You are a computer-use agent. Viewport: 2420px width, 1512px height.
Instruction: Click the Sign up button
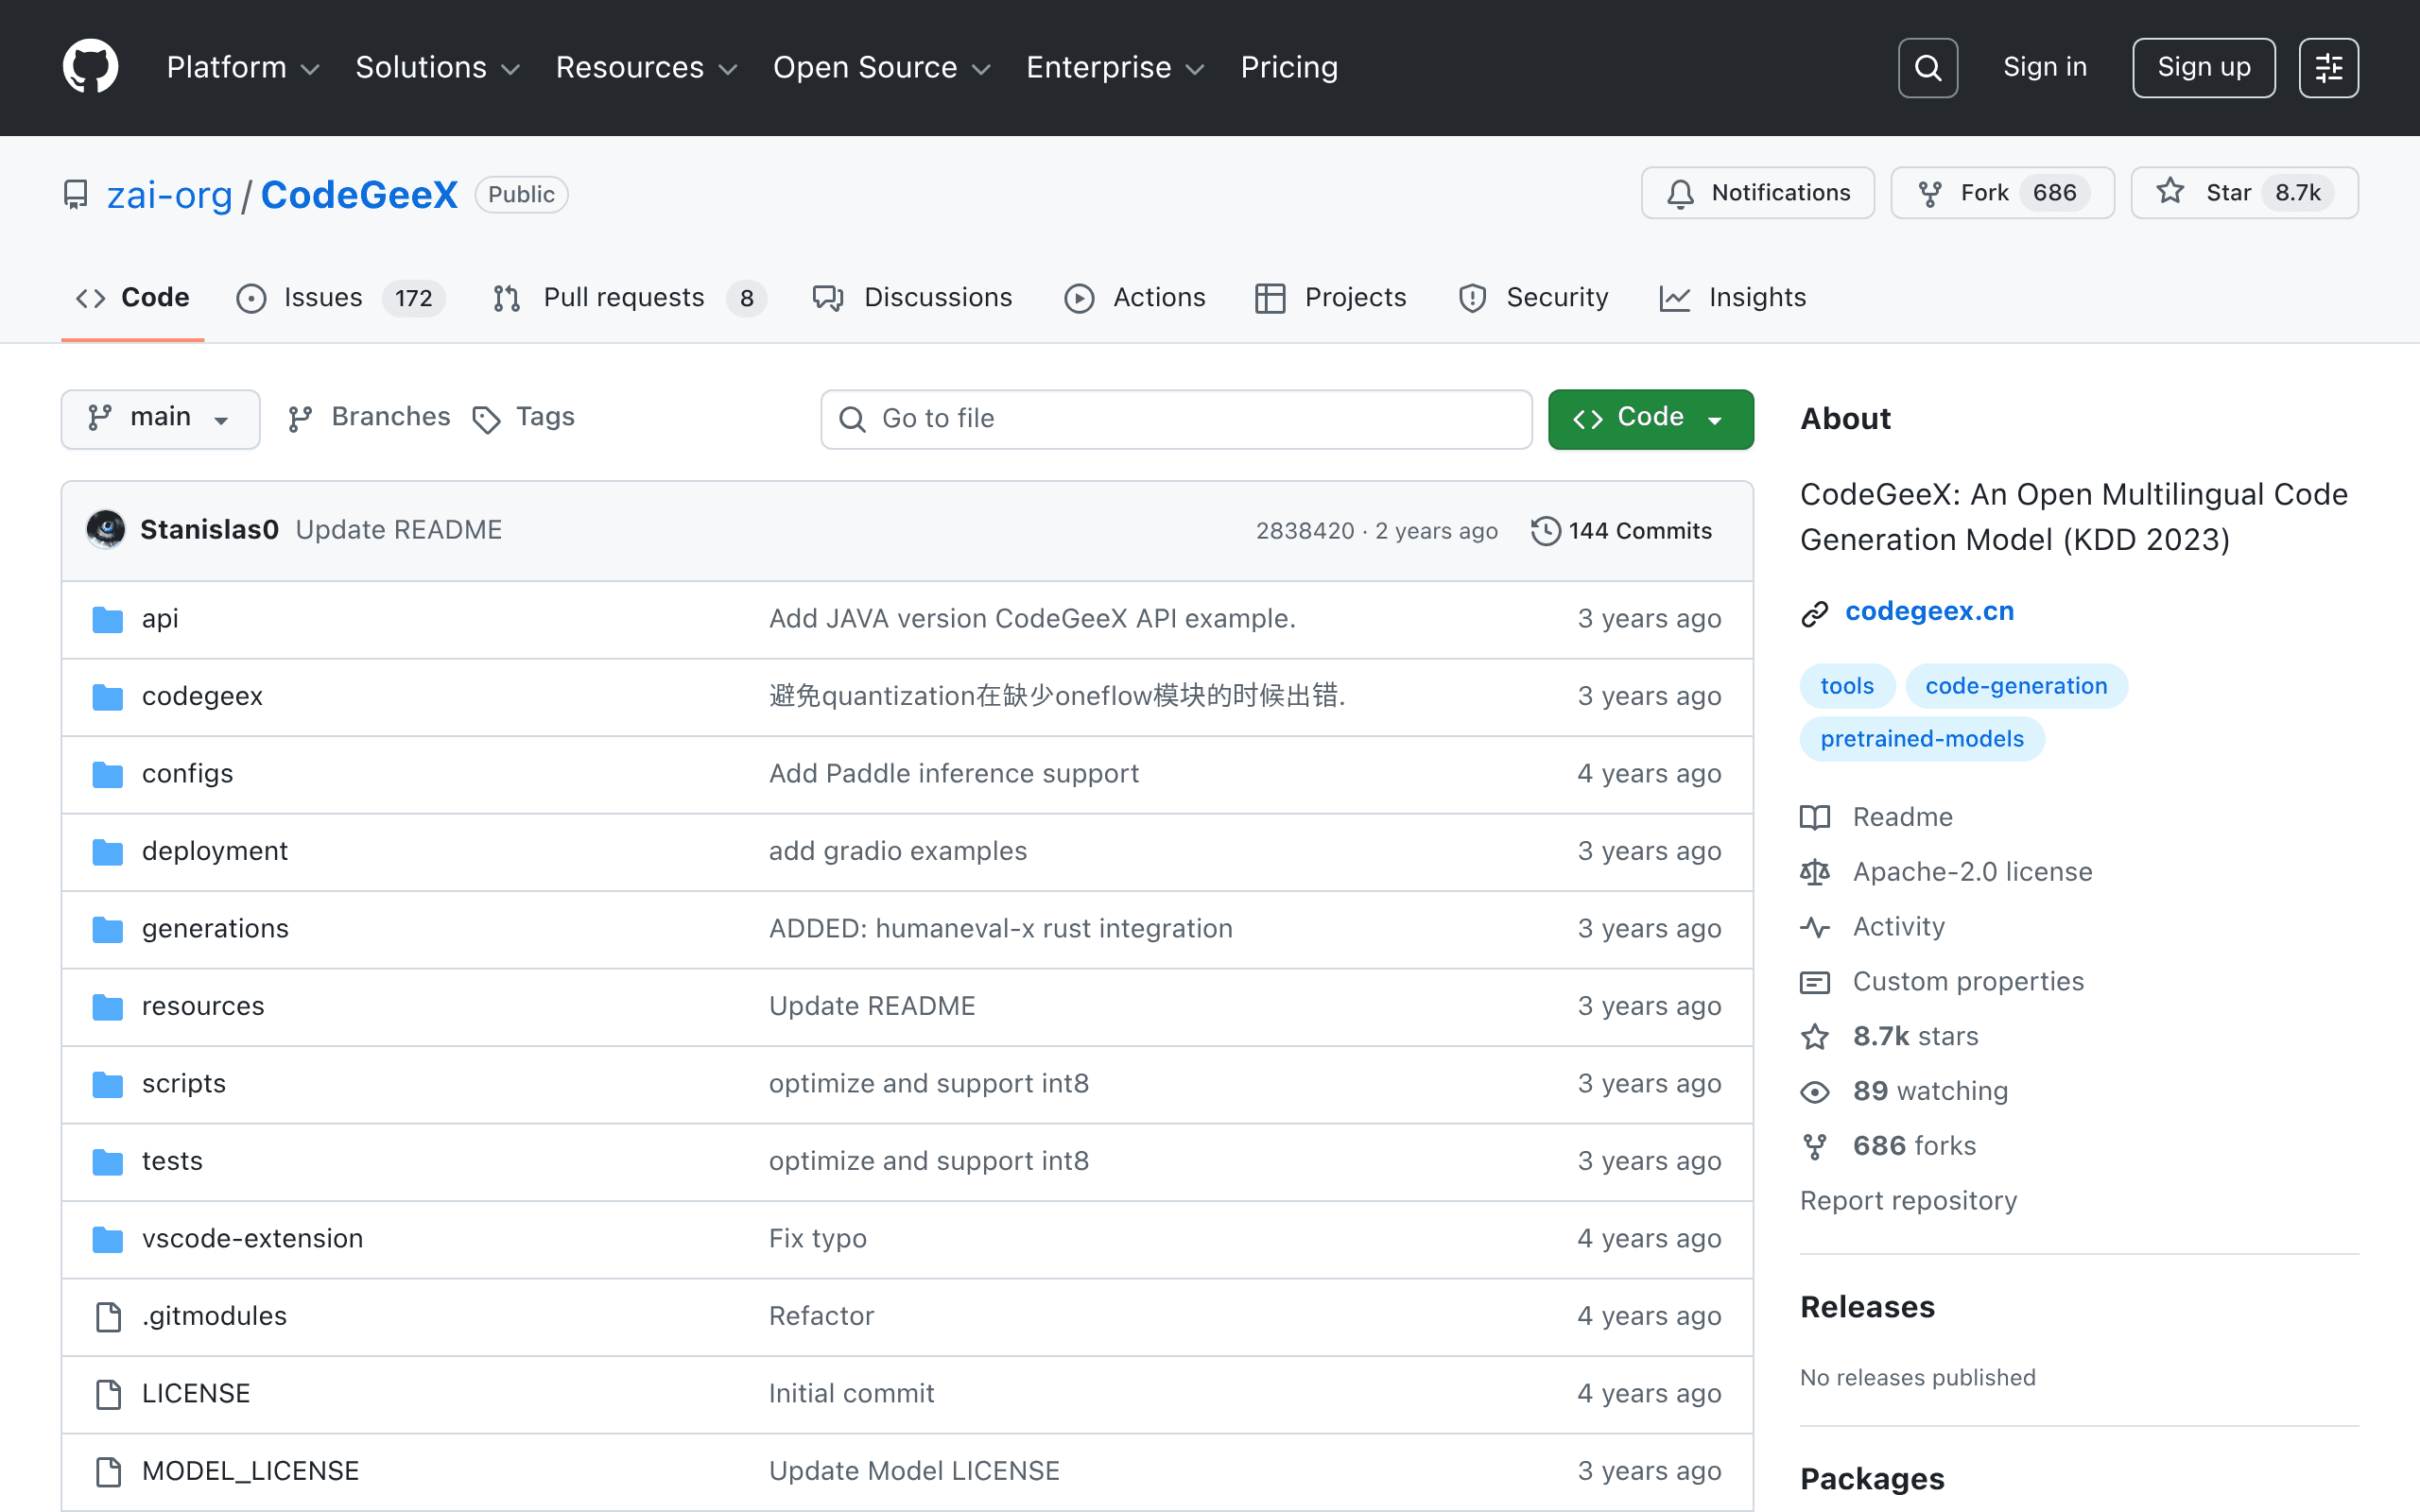coord(2203,68)
